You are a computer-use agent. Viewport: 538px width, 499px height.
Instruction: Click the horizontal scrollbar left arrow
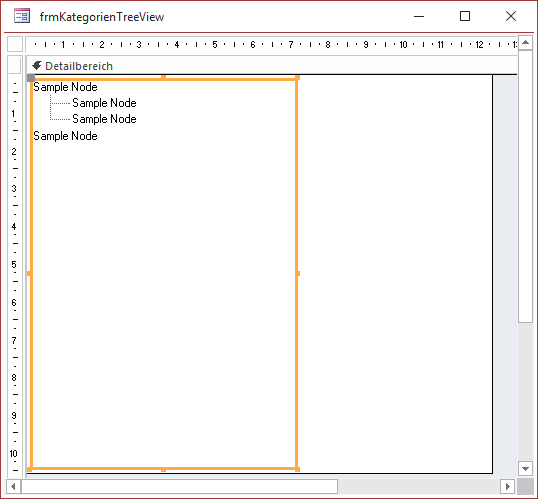click(13, 486)
